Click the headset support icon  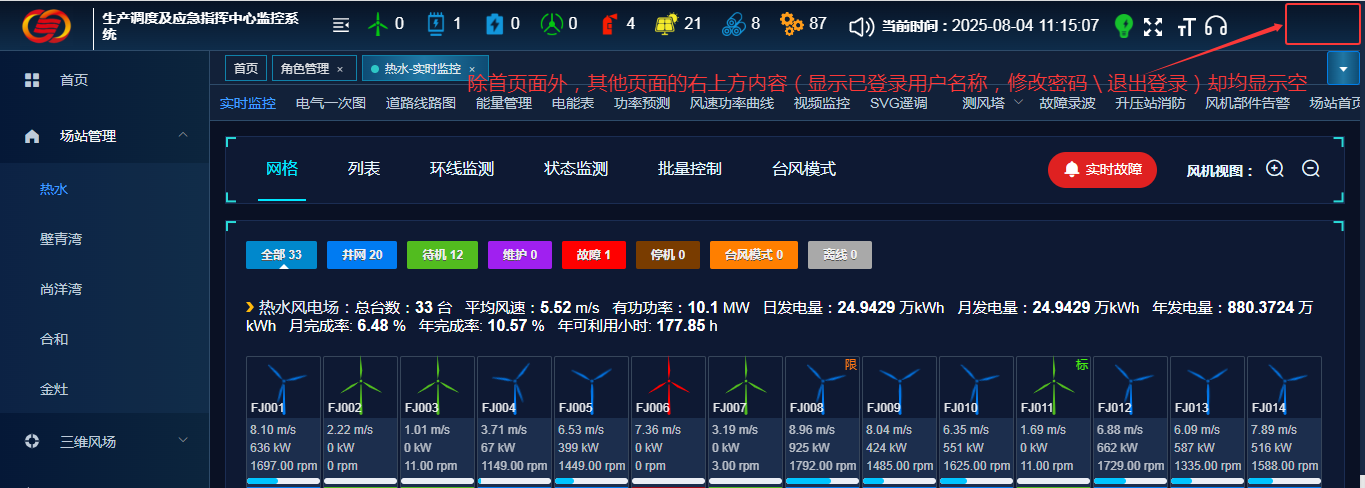[x=1216, y=26]
